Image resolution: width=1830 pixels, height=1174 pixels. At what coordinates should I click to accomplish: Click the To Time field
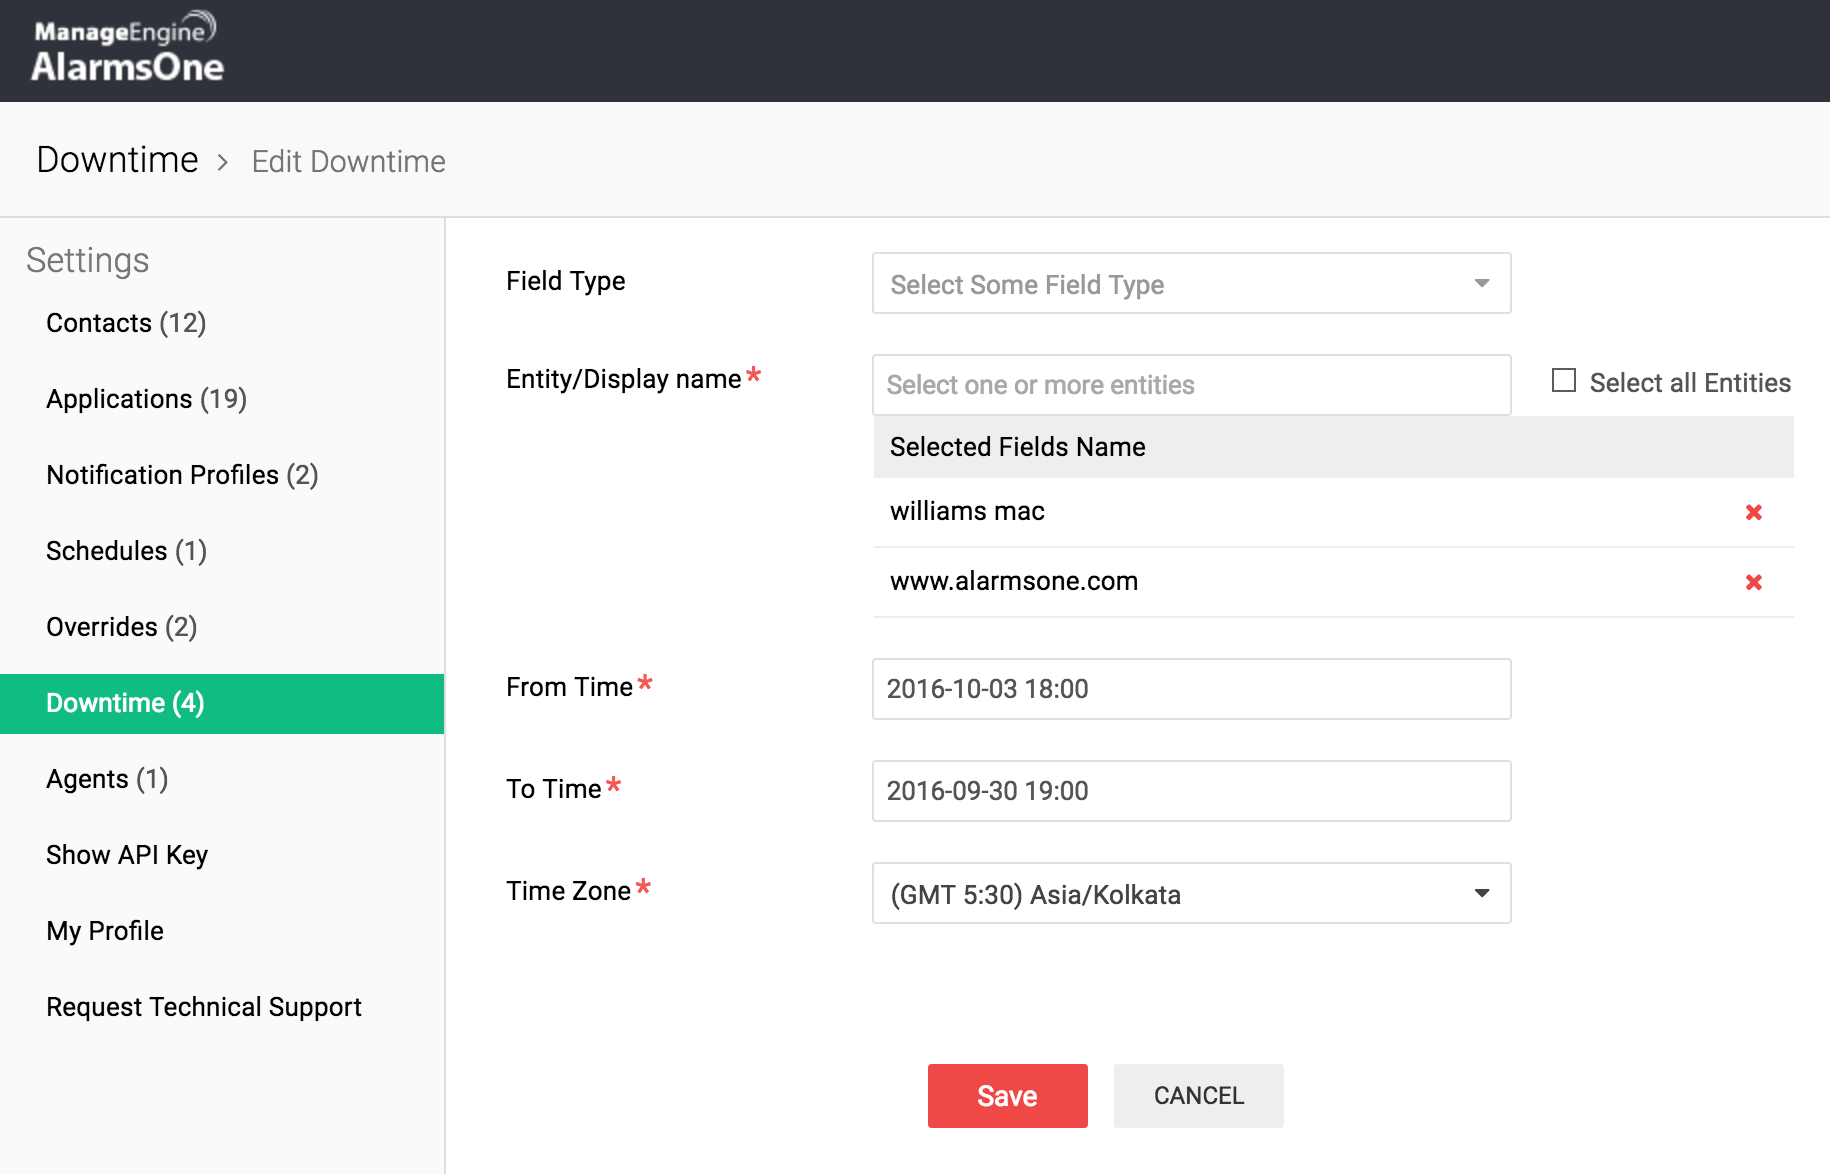point(1191,791)
